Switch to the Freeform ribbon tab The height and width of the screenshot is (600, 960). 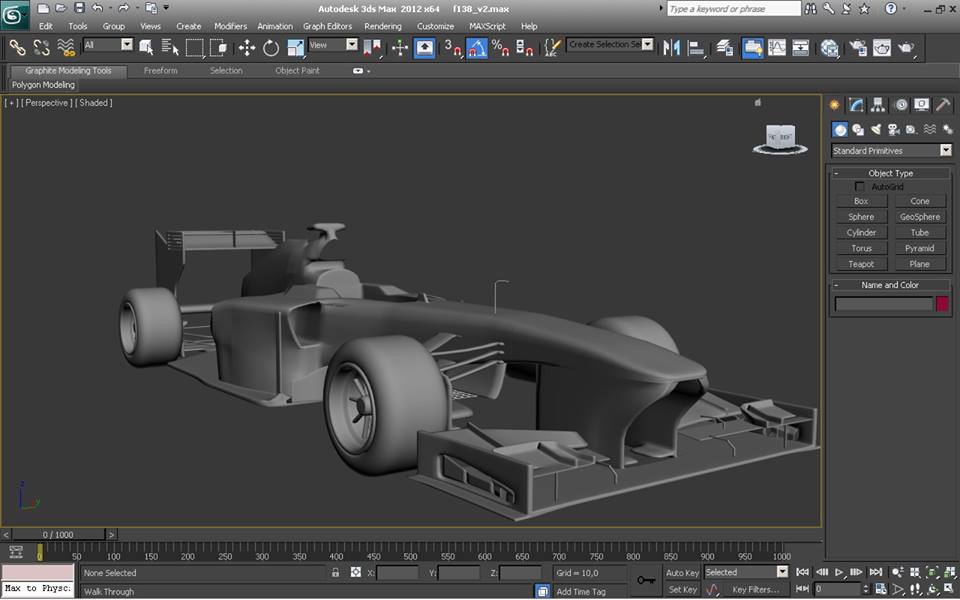pos(160,70)
